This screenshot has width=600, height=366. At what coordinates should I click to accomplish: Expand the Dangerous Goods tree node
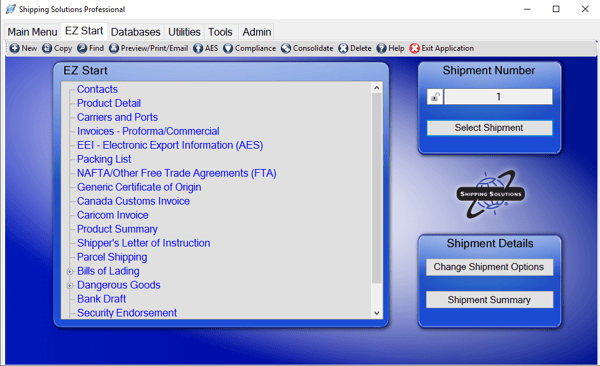pos(70,286)
